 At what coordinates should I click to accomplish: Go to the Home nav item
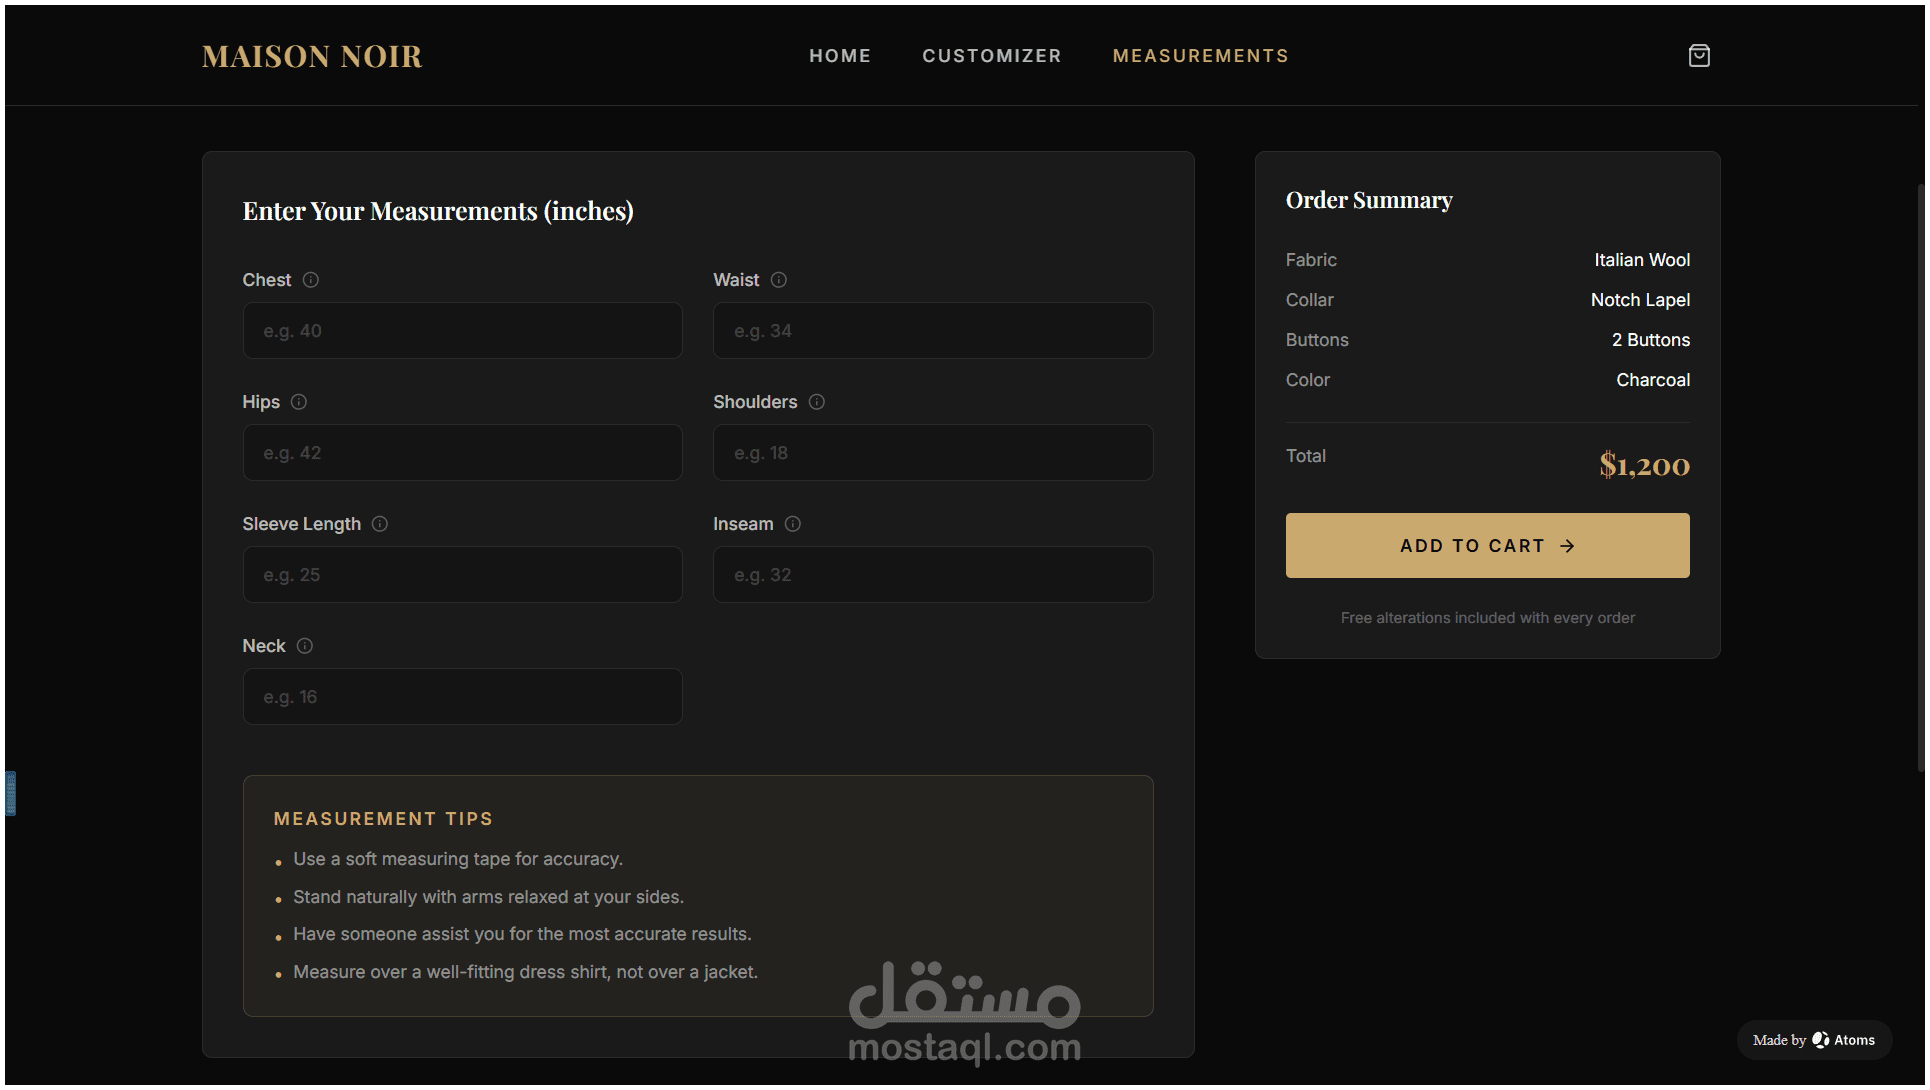(x=840, y=56)
